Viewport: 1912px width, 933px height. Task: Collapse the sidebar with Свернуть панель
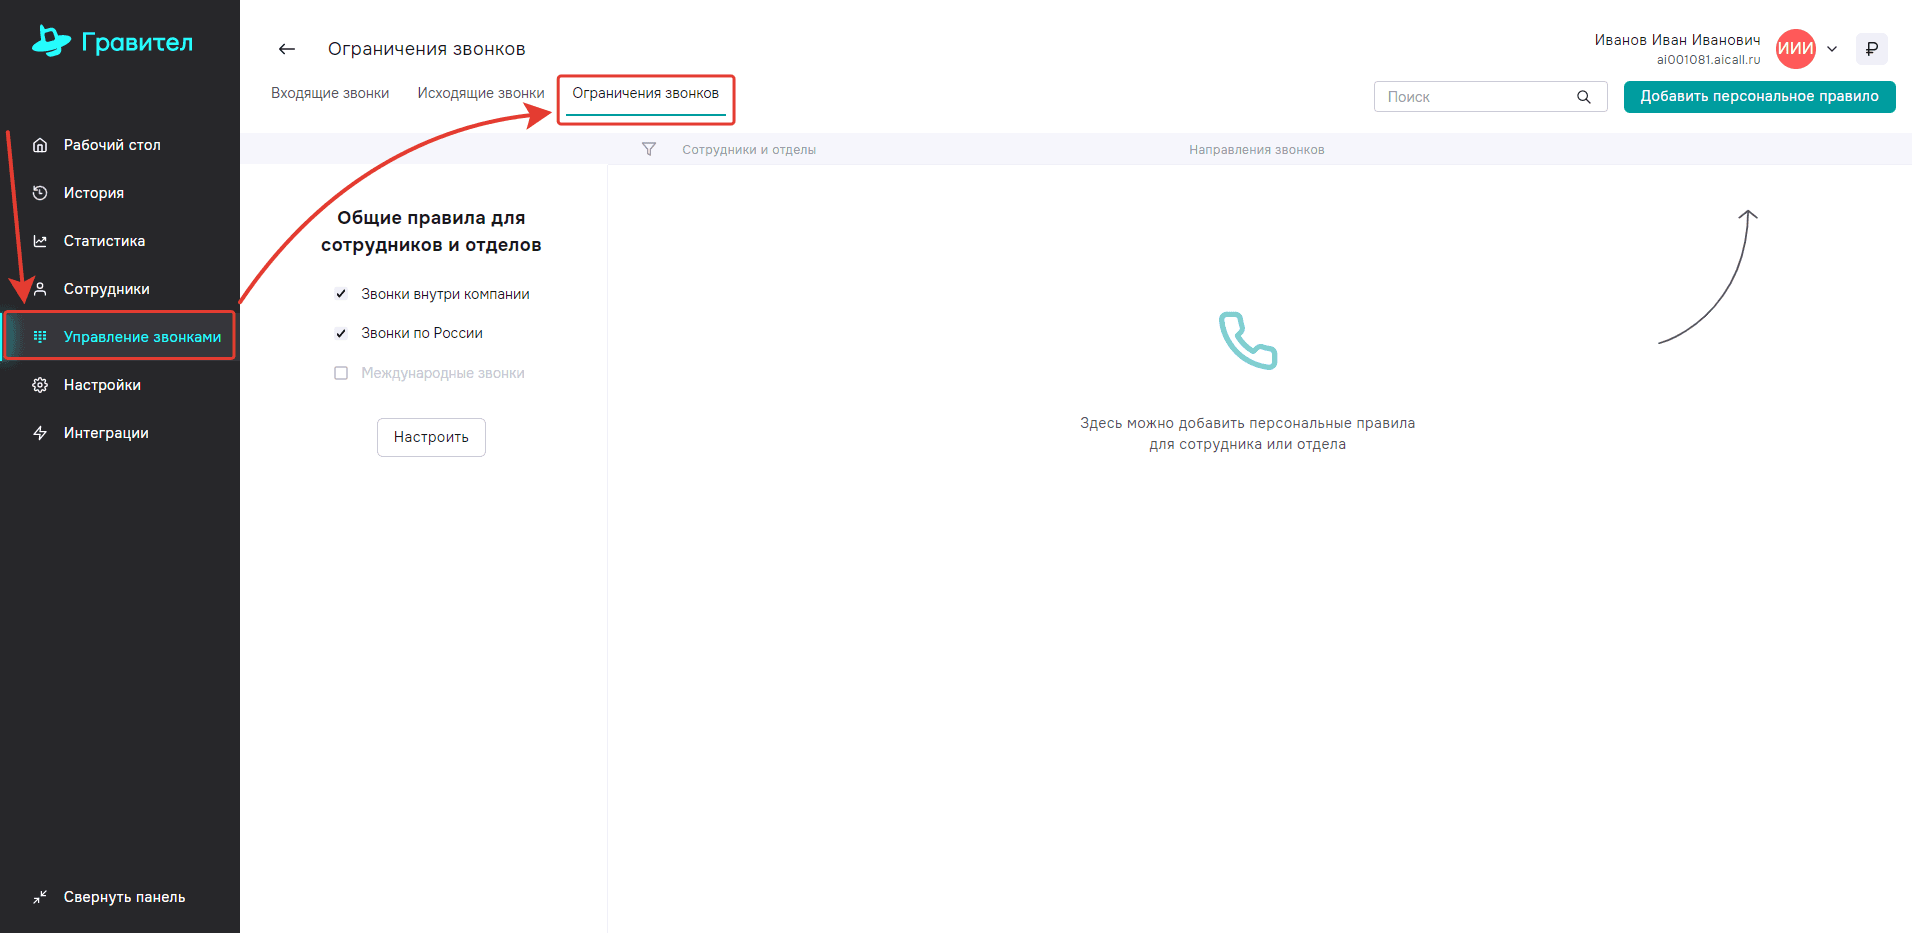pyautogui.click(x=124, y=897)
